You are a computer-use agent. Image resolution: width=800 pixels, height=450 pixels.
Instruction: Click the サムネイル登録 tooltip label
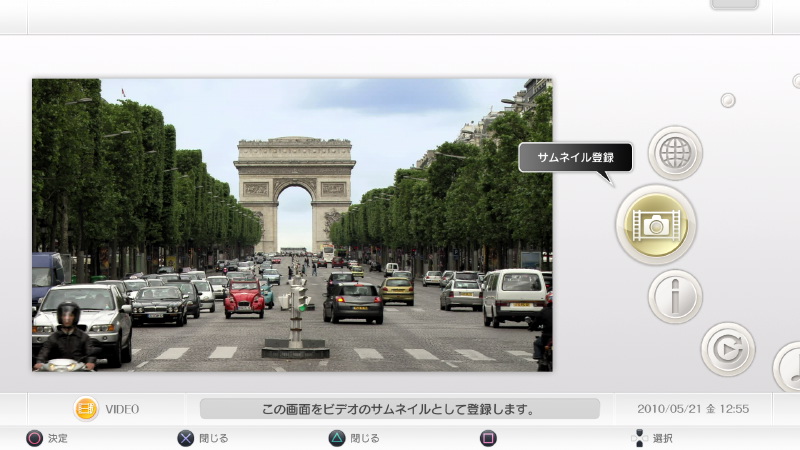(x=576, y=158)
